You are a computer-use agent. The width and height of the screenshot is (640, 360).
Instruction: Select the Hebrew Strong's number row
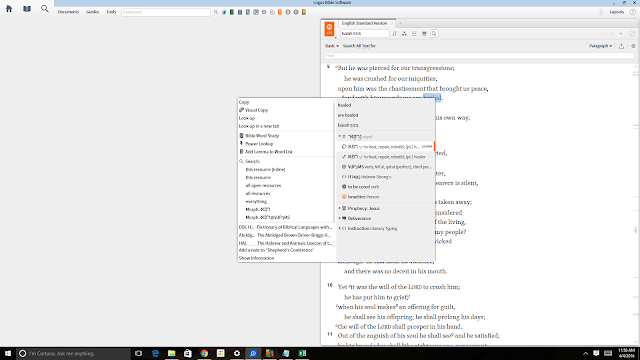(386, 177)
